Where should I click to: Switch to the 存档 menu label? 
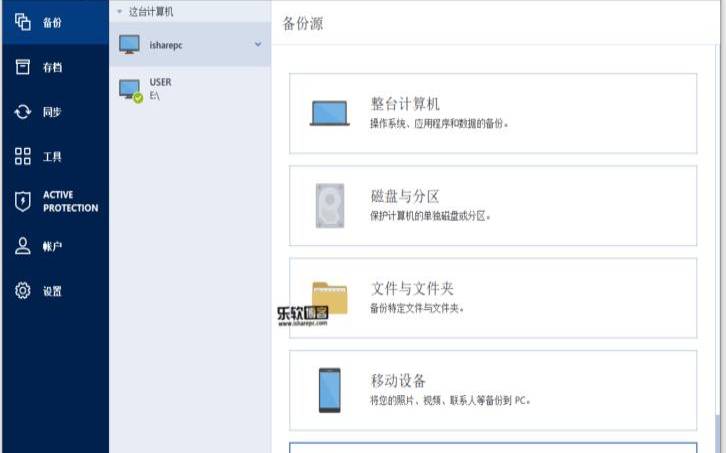pyautogui.click(x=52, y=67)
